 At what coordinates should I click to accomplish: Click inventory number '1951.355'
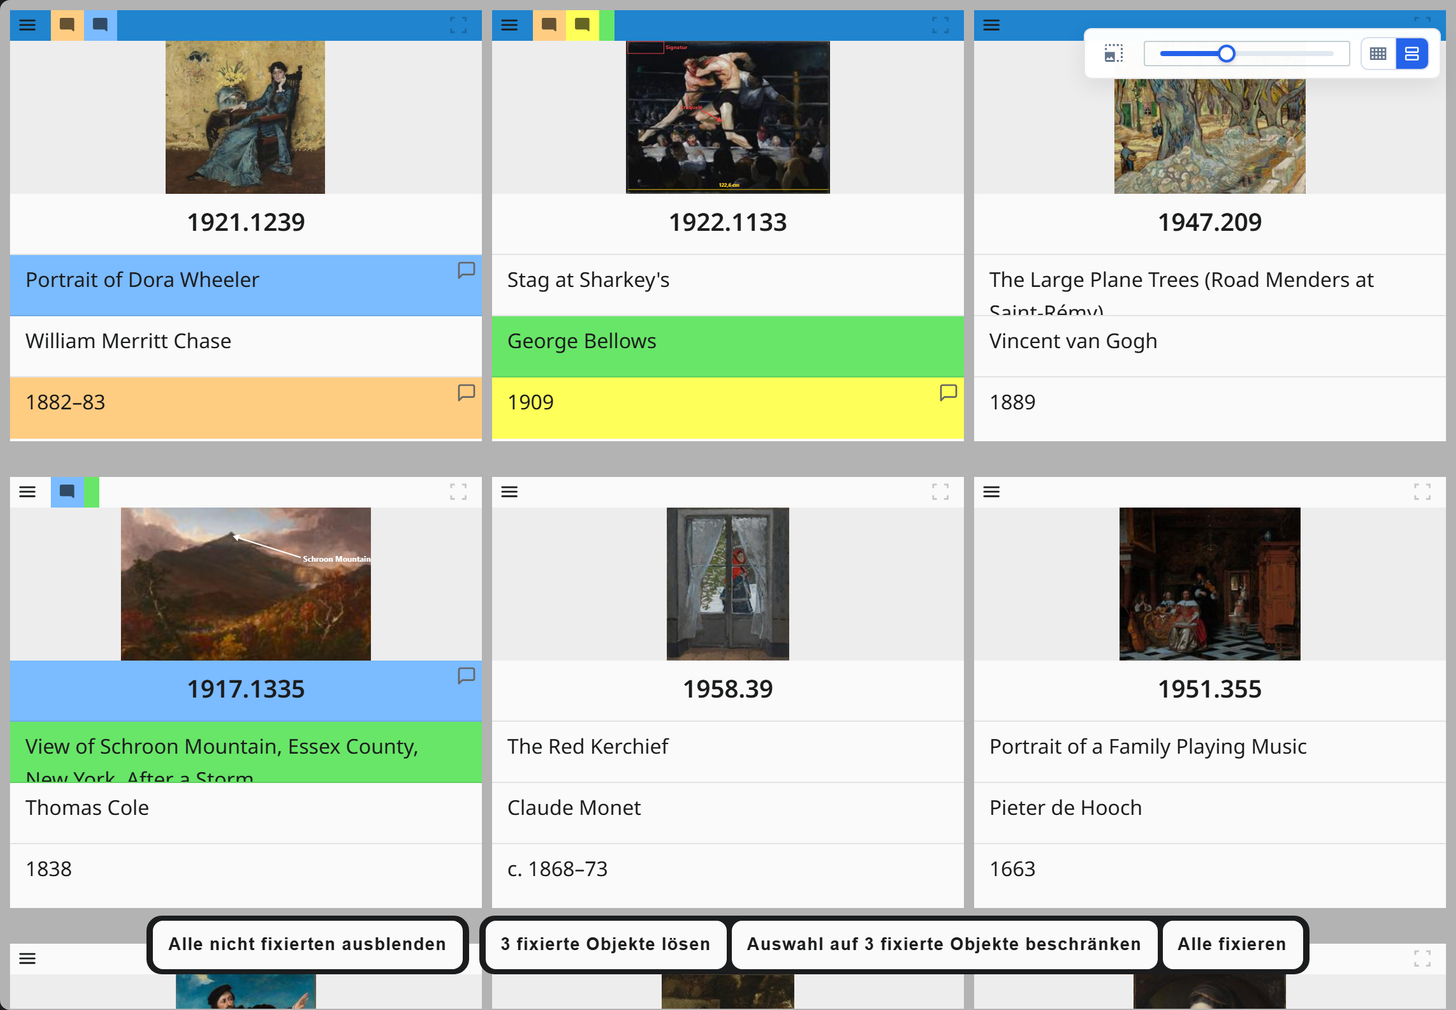click(1210, 689)
